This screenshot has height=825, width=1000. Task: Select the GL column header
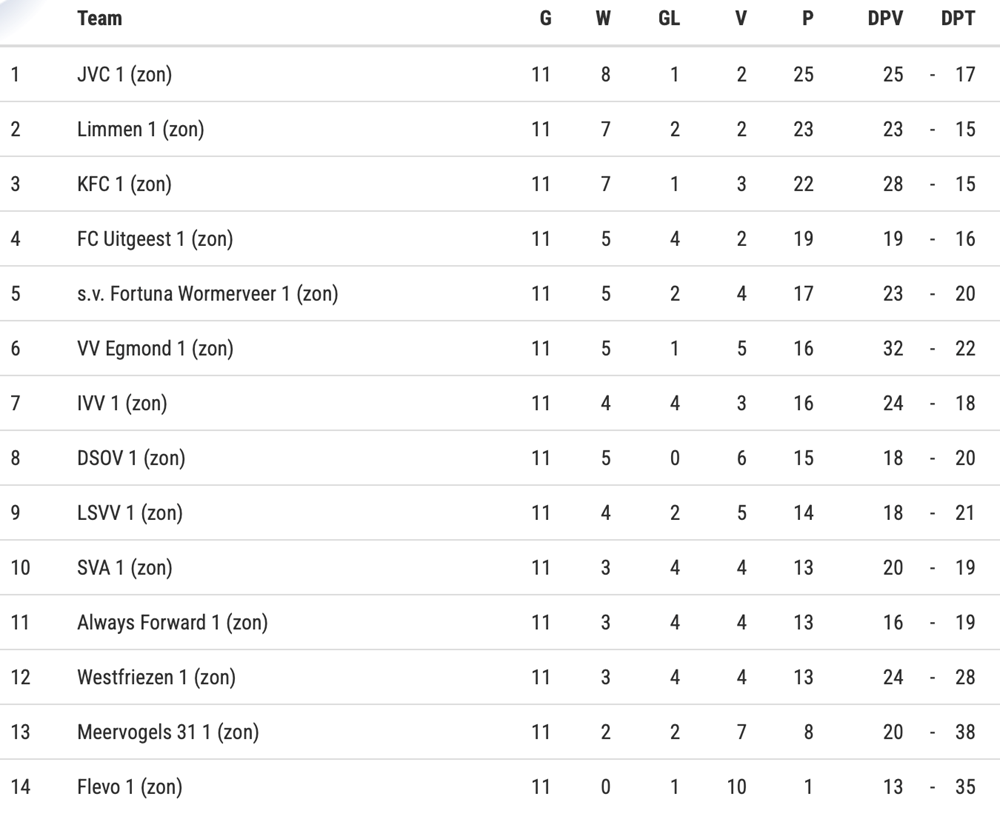click(x=669, y=18)
